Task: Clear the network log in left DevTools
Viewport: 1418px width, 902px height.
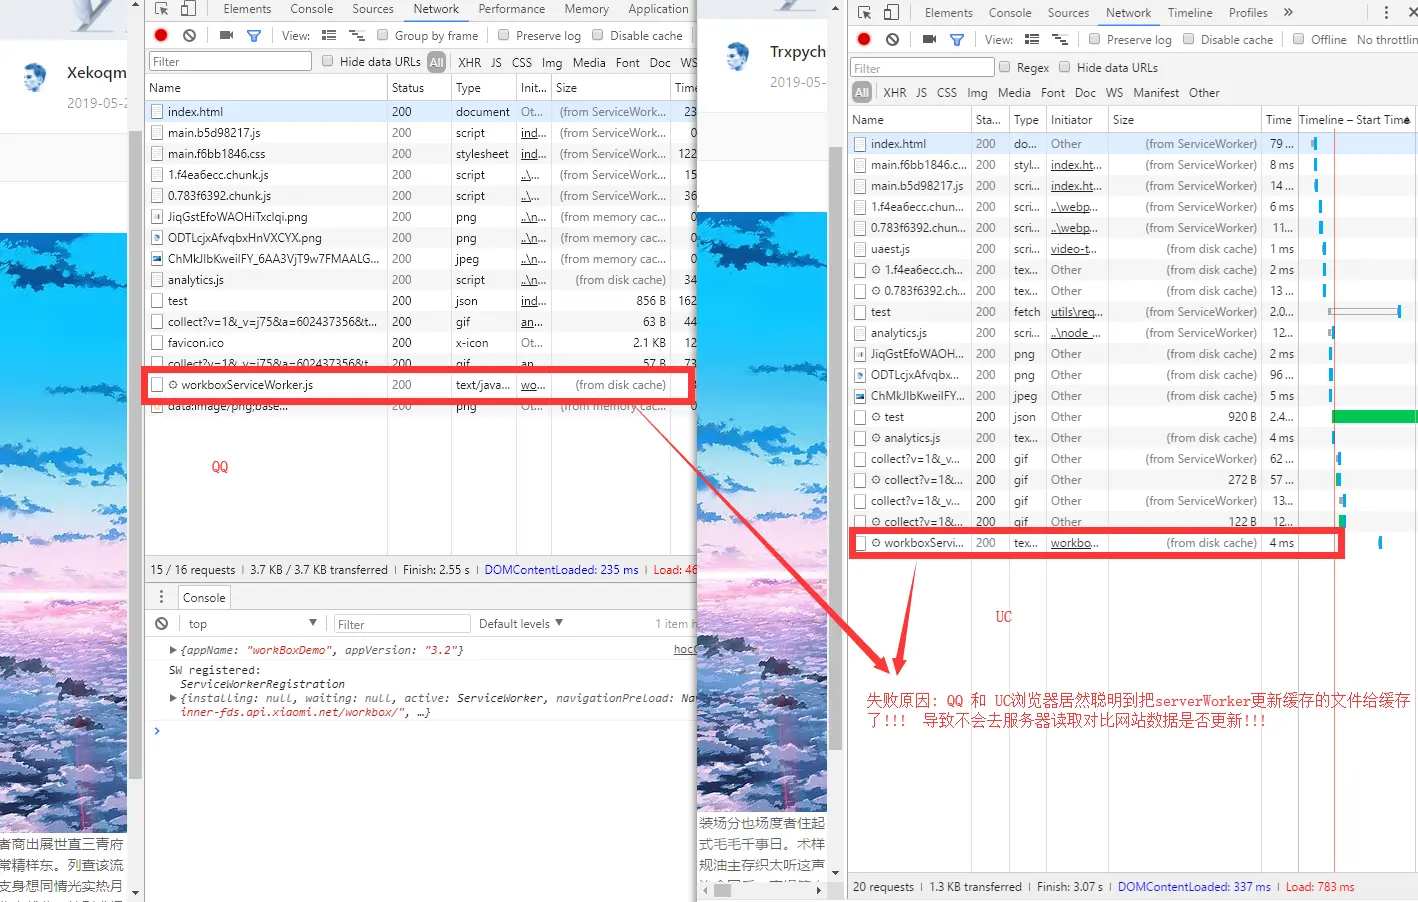Action: coord(189,35)
